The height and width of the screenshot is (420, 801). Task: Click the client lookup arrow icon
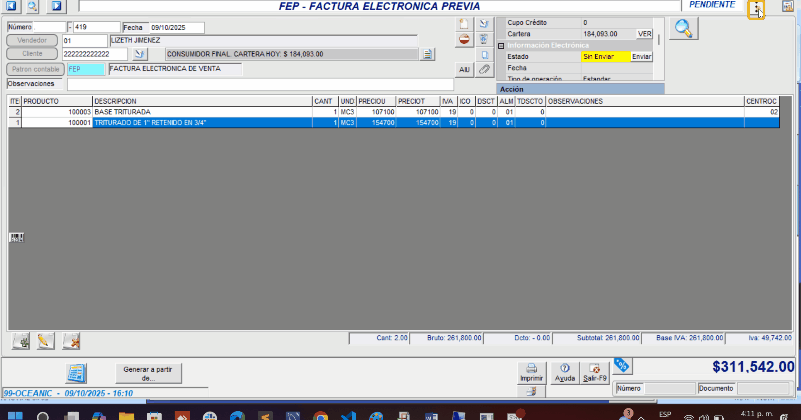[139, 54]
